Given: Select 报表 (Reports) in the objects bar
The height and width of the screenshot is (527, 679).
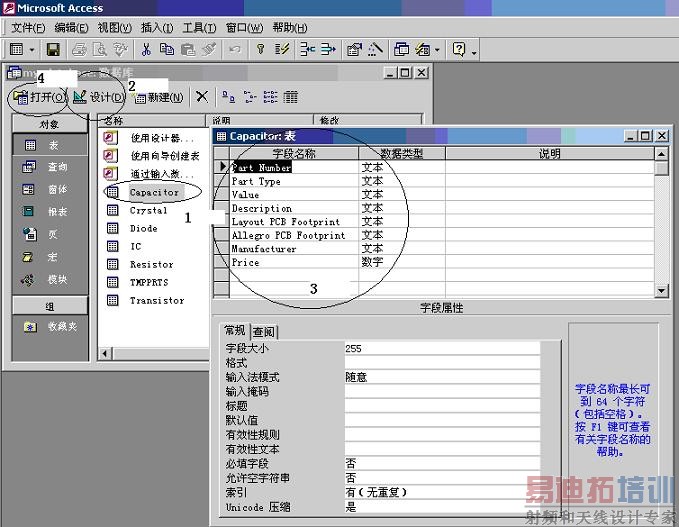Looking at the screenshot, I should [x=49, y=212].
